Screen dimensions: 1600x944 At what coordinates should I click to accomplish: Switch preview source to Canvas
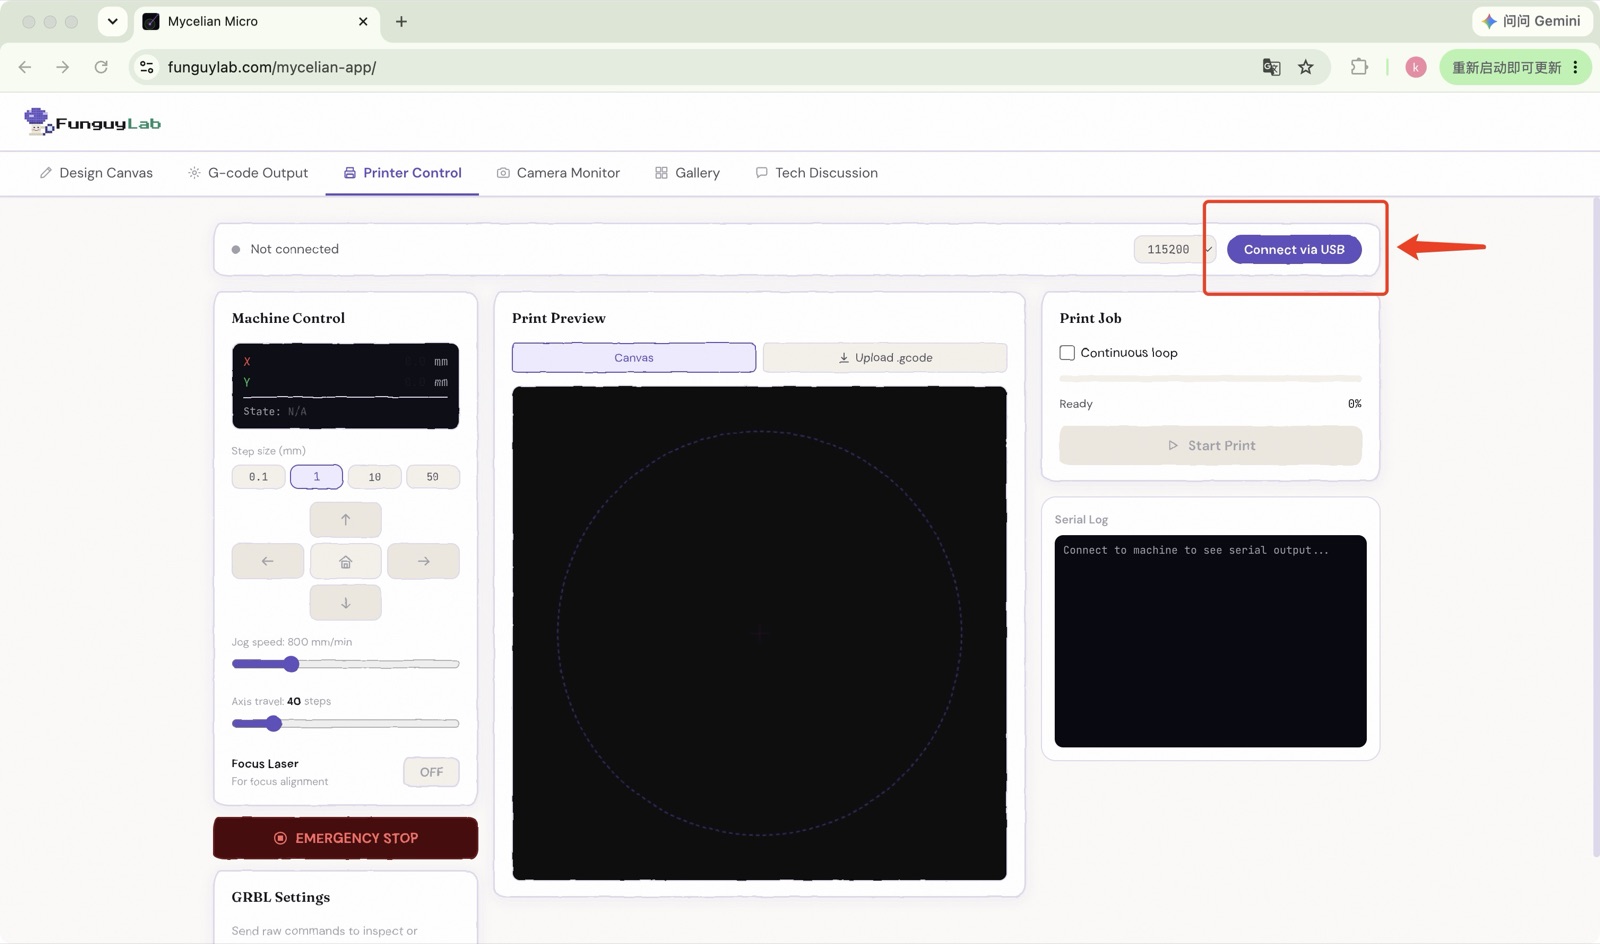pos(634,357)
